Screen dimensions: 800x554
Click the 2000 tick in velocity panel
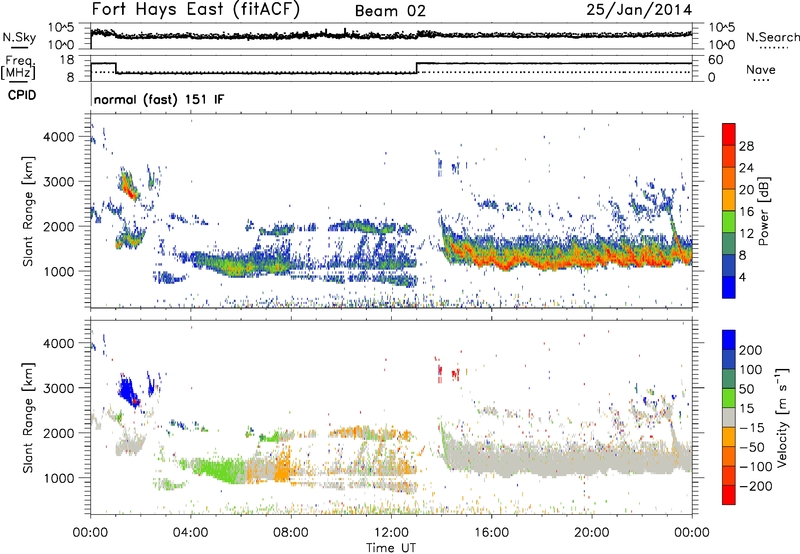59,433
